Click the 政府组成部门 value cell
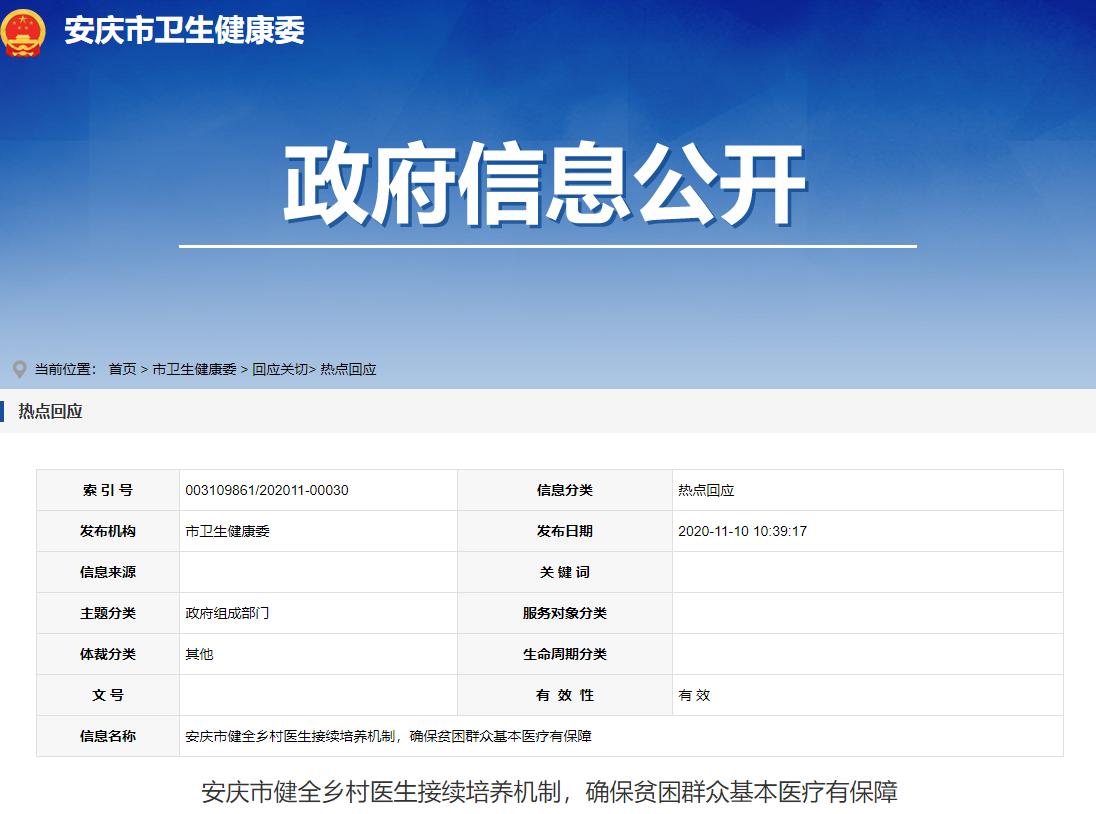 [318, 613]
